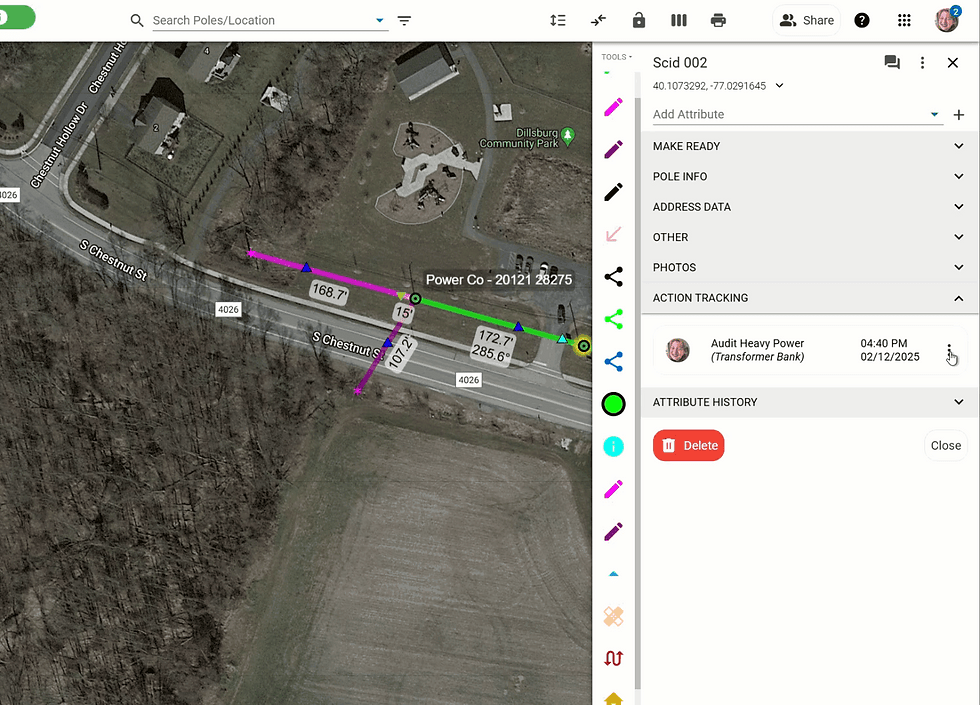Open the comments icon for Scid 002
Image resolution: width=980 pixels, height=705 pixels.
[x=892, y=62]
